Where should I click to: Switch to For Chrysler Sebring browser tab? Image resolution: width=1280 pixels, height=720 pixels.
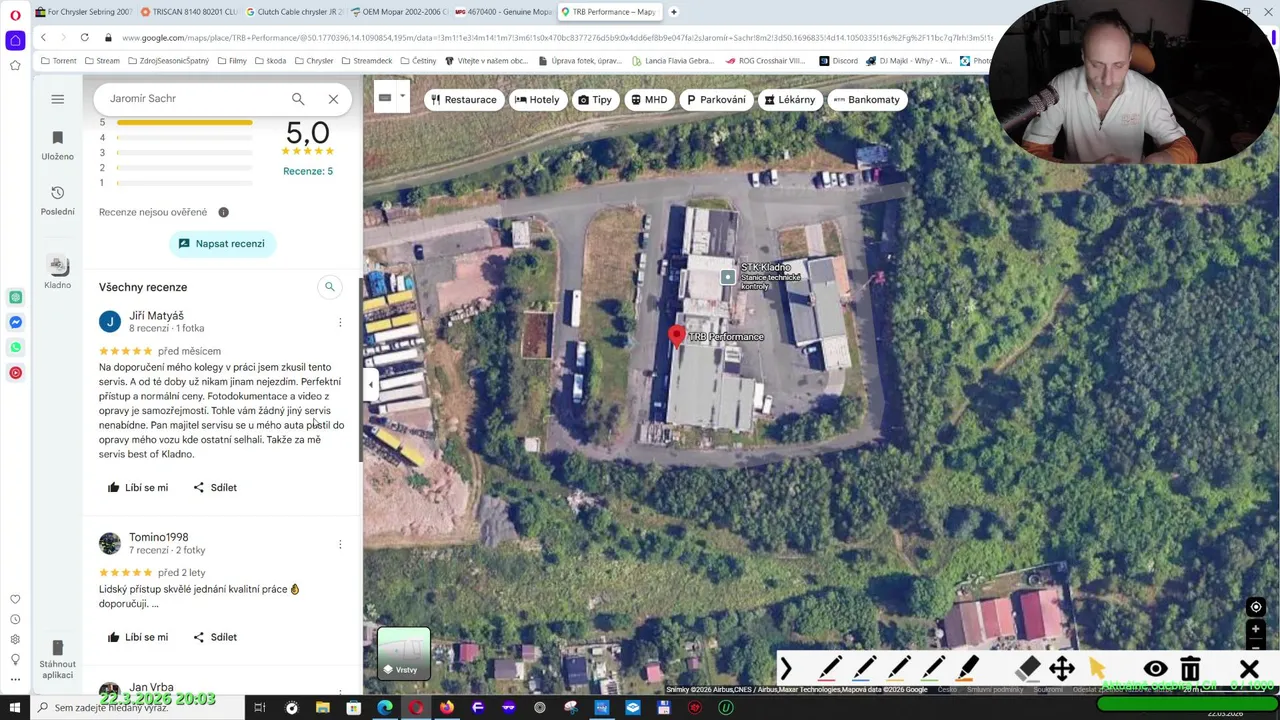tap(83, 12)
